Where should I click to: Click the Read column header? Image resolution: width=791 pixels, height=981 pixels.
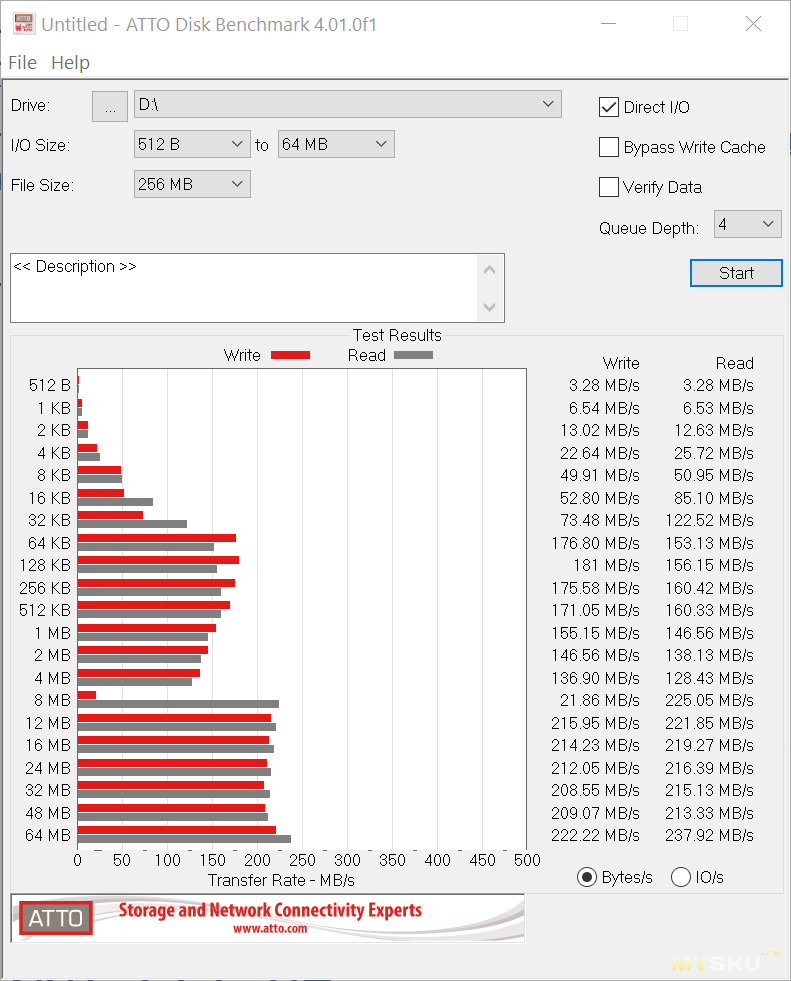(735, 363)
